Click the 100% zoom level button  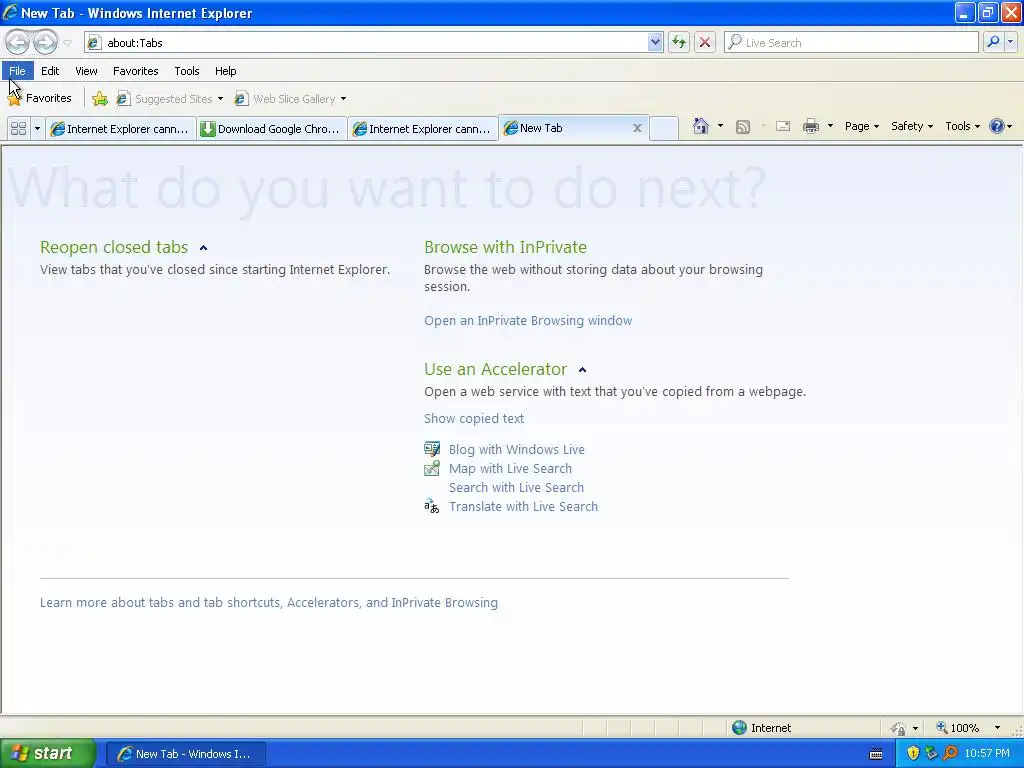[957, 728]
